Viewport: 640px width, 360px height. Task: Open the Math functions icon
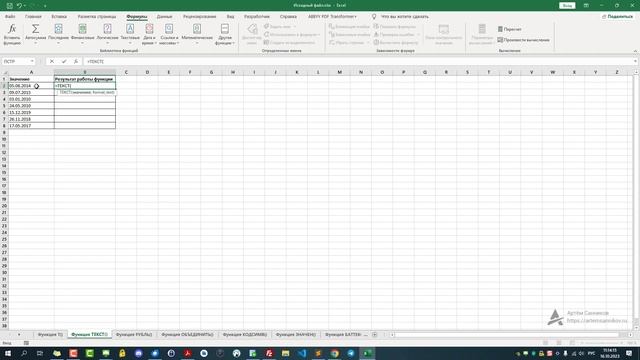(197, 29)
